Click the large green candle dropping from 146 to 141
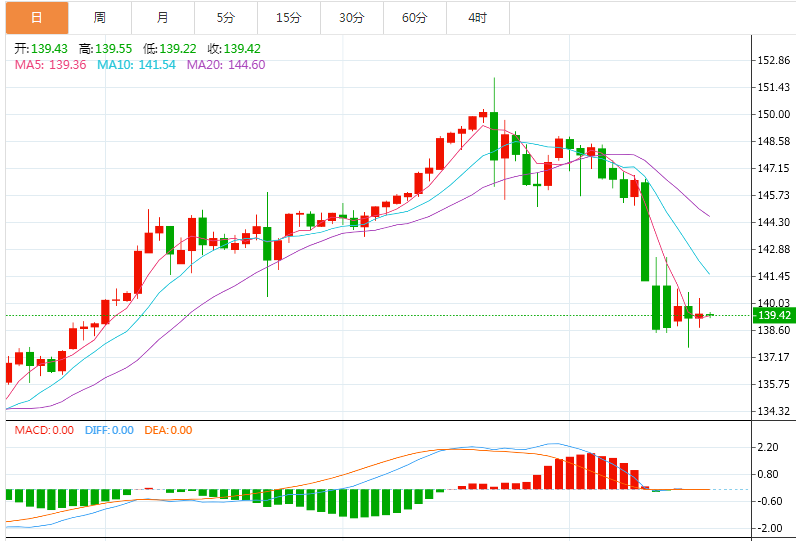This screenshot has height=541, width=796. 645,231
